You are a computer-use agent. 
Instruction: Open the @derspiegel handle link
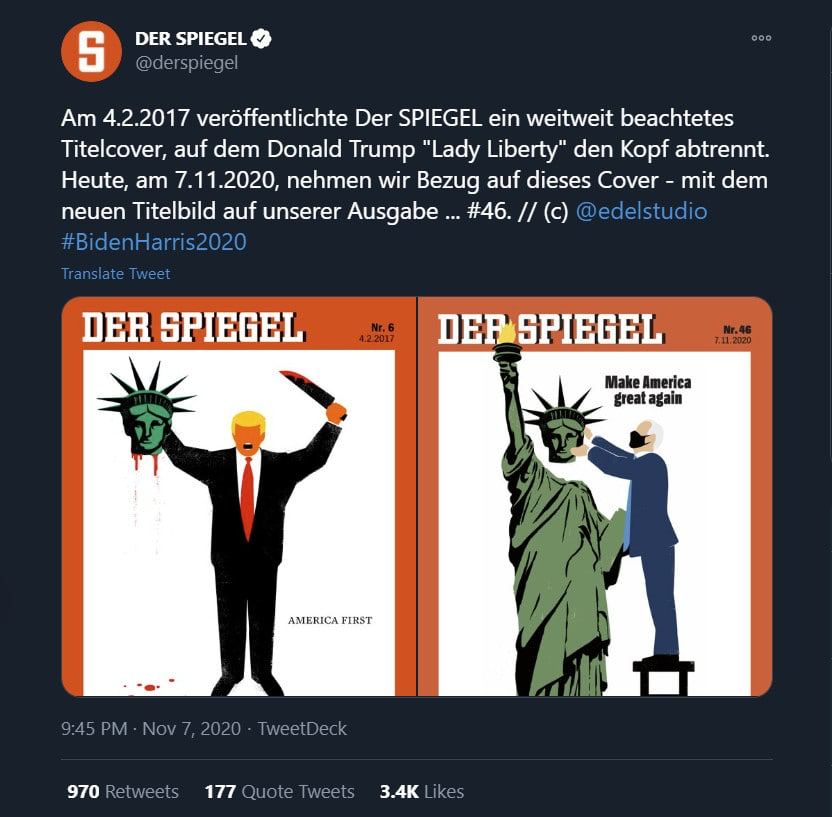point(187,63)
